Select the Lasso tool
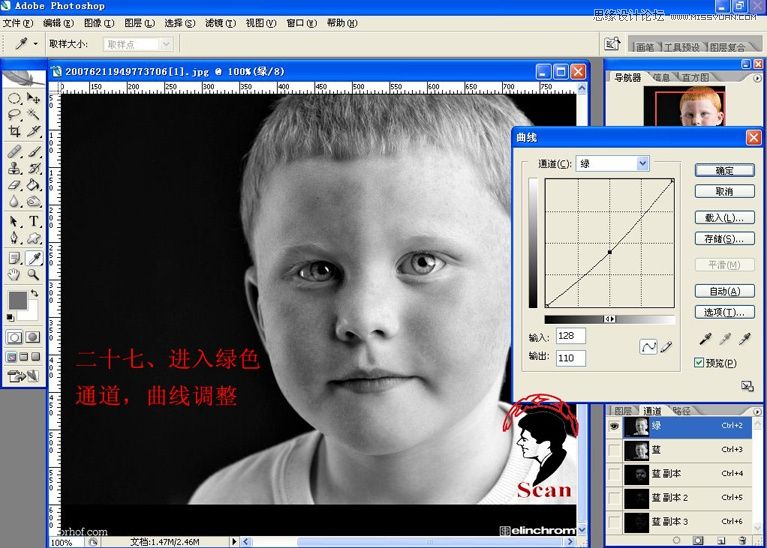This screenshot has height=548, width=767. [14, 114]
